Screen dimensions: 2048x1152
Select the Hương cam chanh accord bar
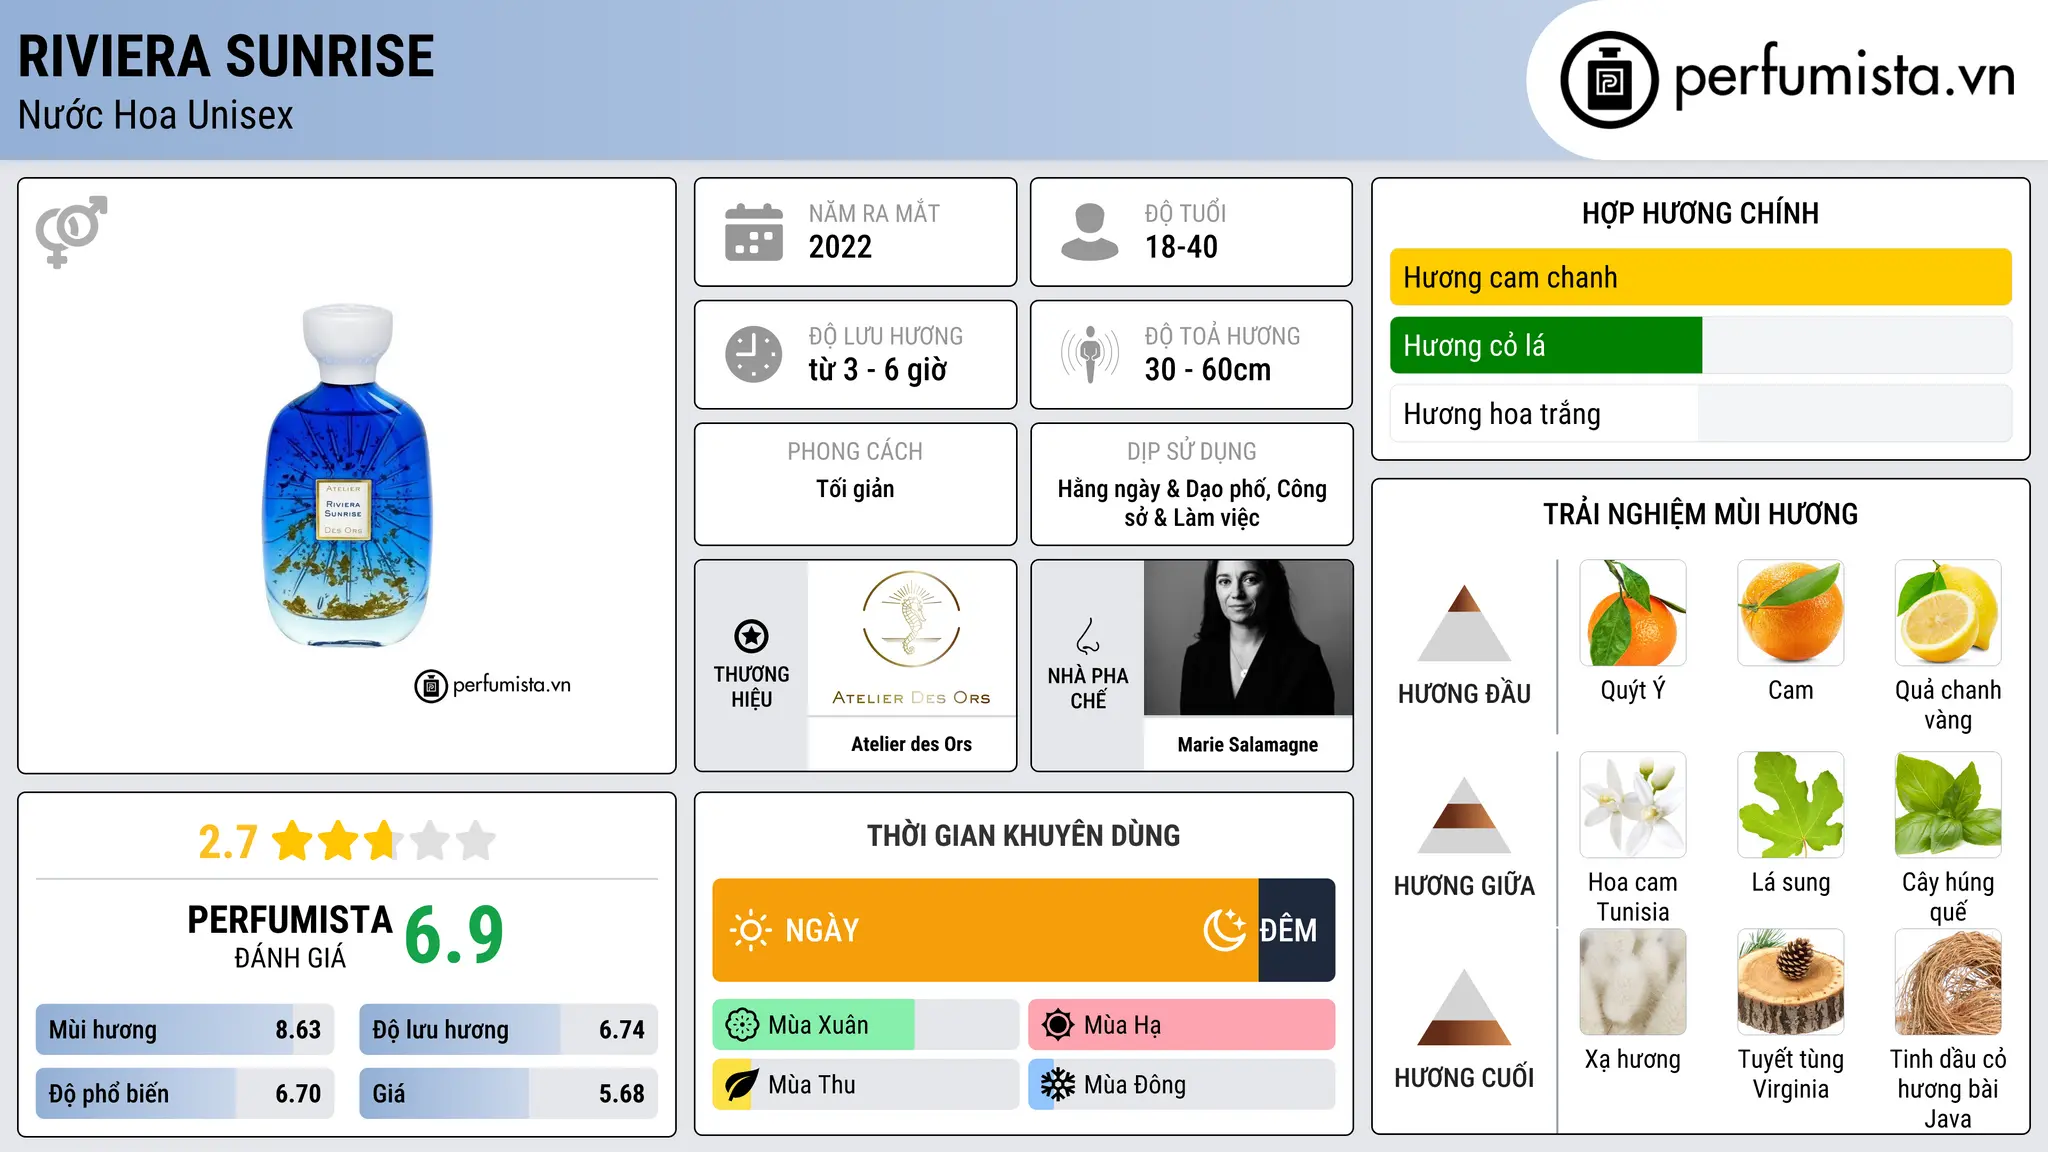pyautogui.click(x=1700, y=277)
